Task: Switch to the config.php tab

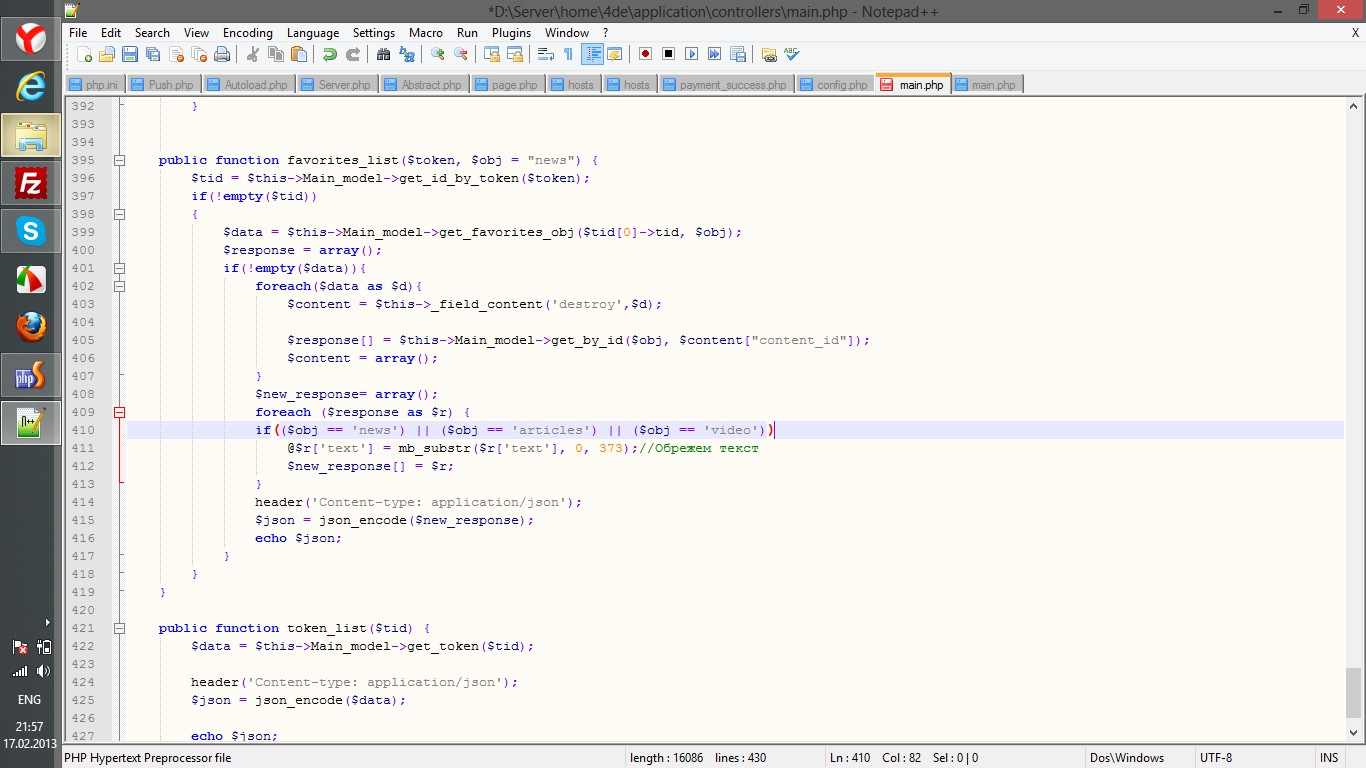Action: tap(835, 85)
